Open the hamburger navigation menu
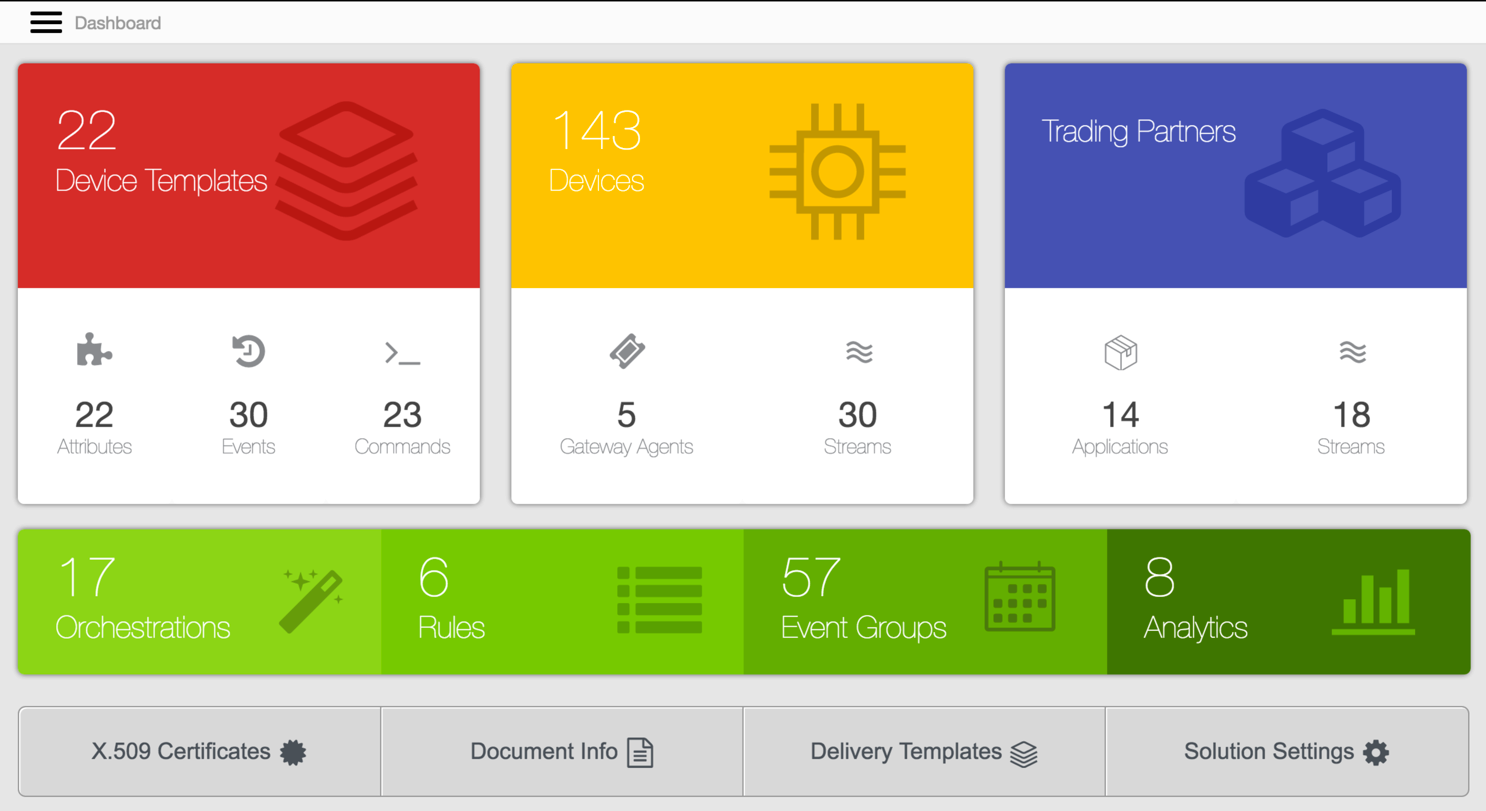Image resolution: width=1486 pixels, height=811 pixels. (x=46, y=23)
